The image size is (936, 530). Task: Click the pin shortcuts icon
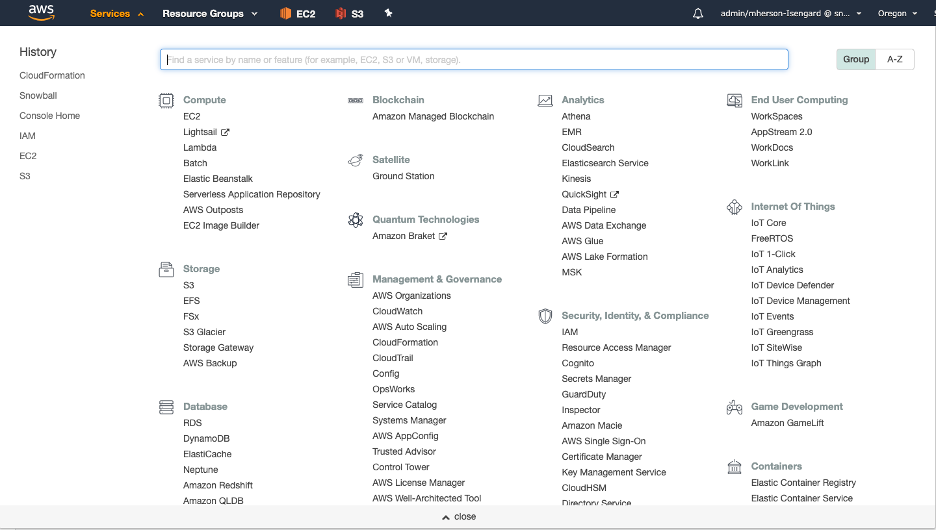coord(389,13)
